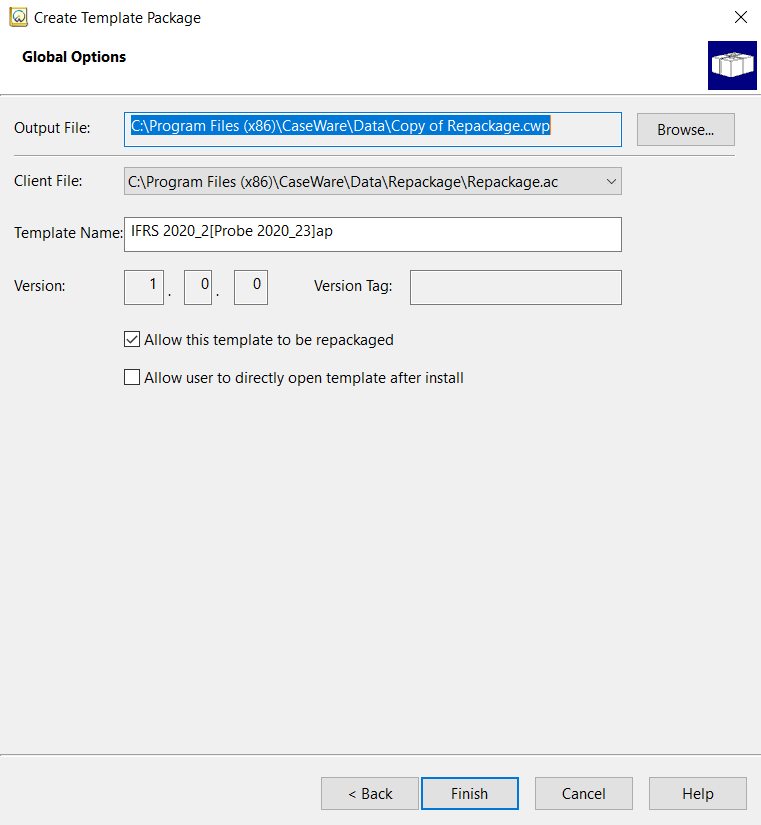Open Help for this dialog
The width and height of the screenshot is (761, 825).
[x=698, y=793]
